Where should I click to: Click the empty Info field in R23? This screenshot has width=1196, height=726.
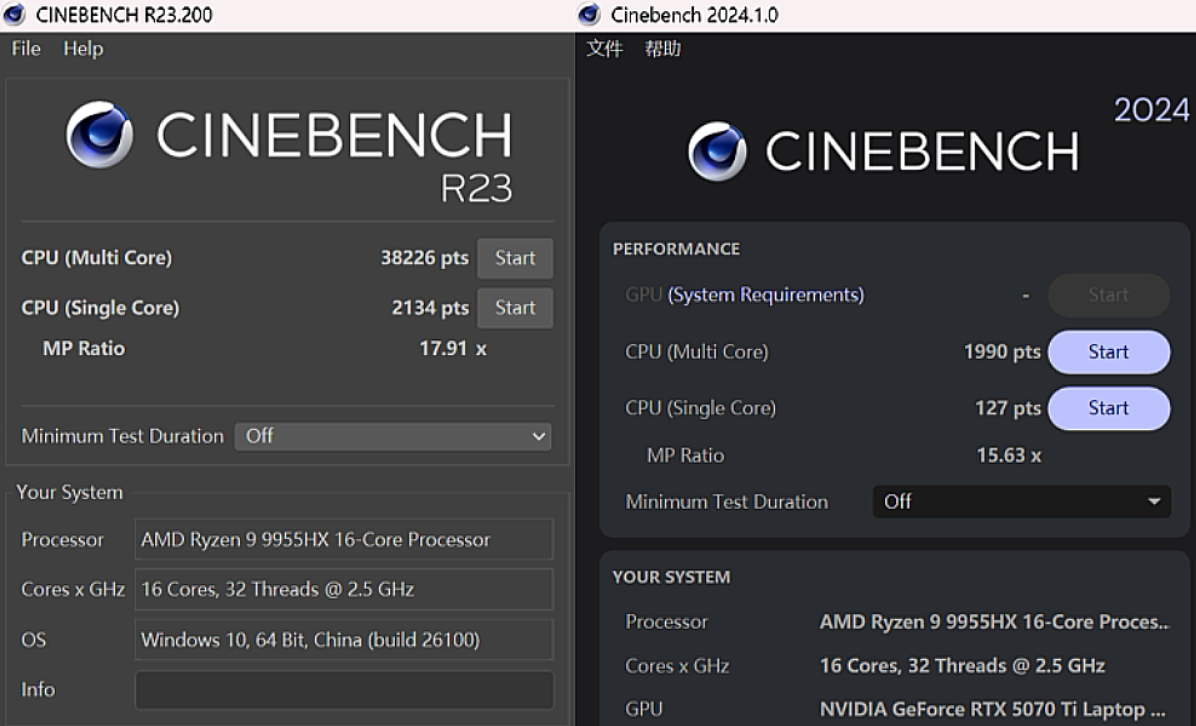[344, 690]
